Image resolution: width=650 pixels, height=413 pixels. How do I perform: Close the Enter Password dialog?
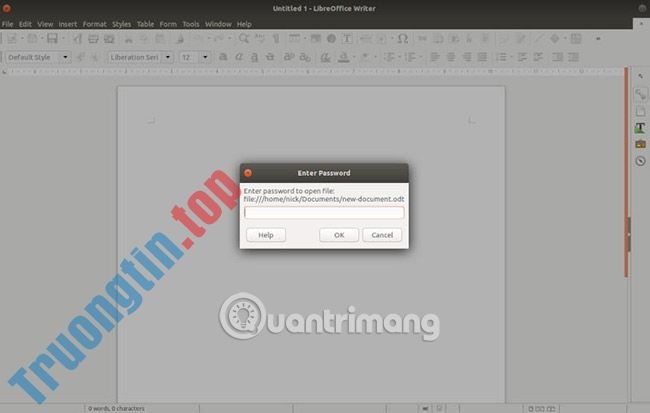(248, 173)
